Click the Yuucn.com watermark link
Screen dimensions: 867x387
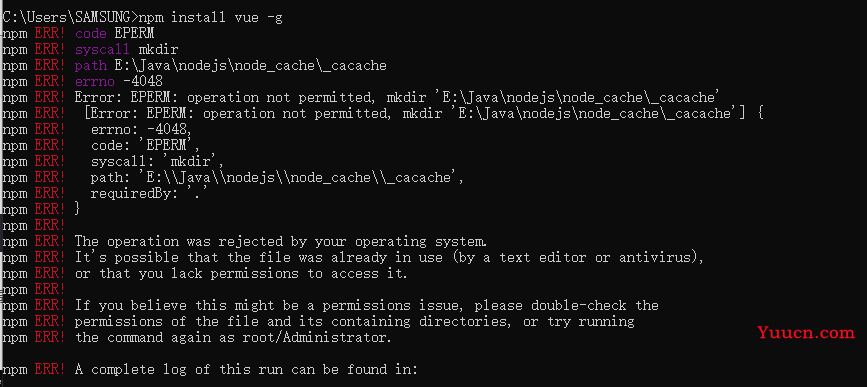(807, 332)
